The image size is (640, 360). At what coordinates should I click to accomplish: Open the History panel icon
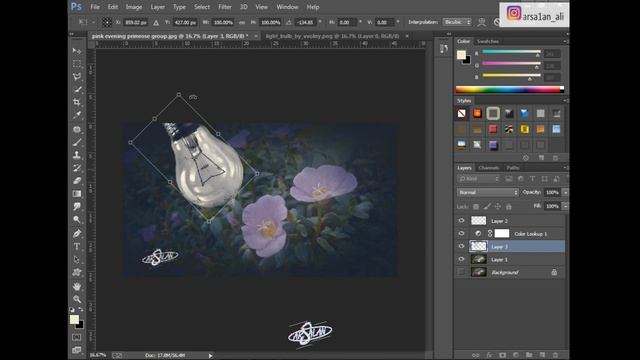point(444,49)
